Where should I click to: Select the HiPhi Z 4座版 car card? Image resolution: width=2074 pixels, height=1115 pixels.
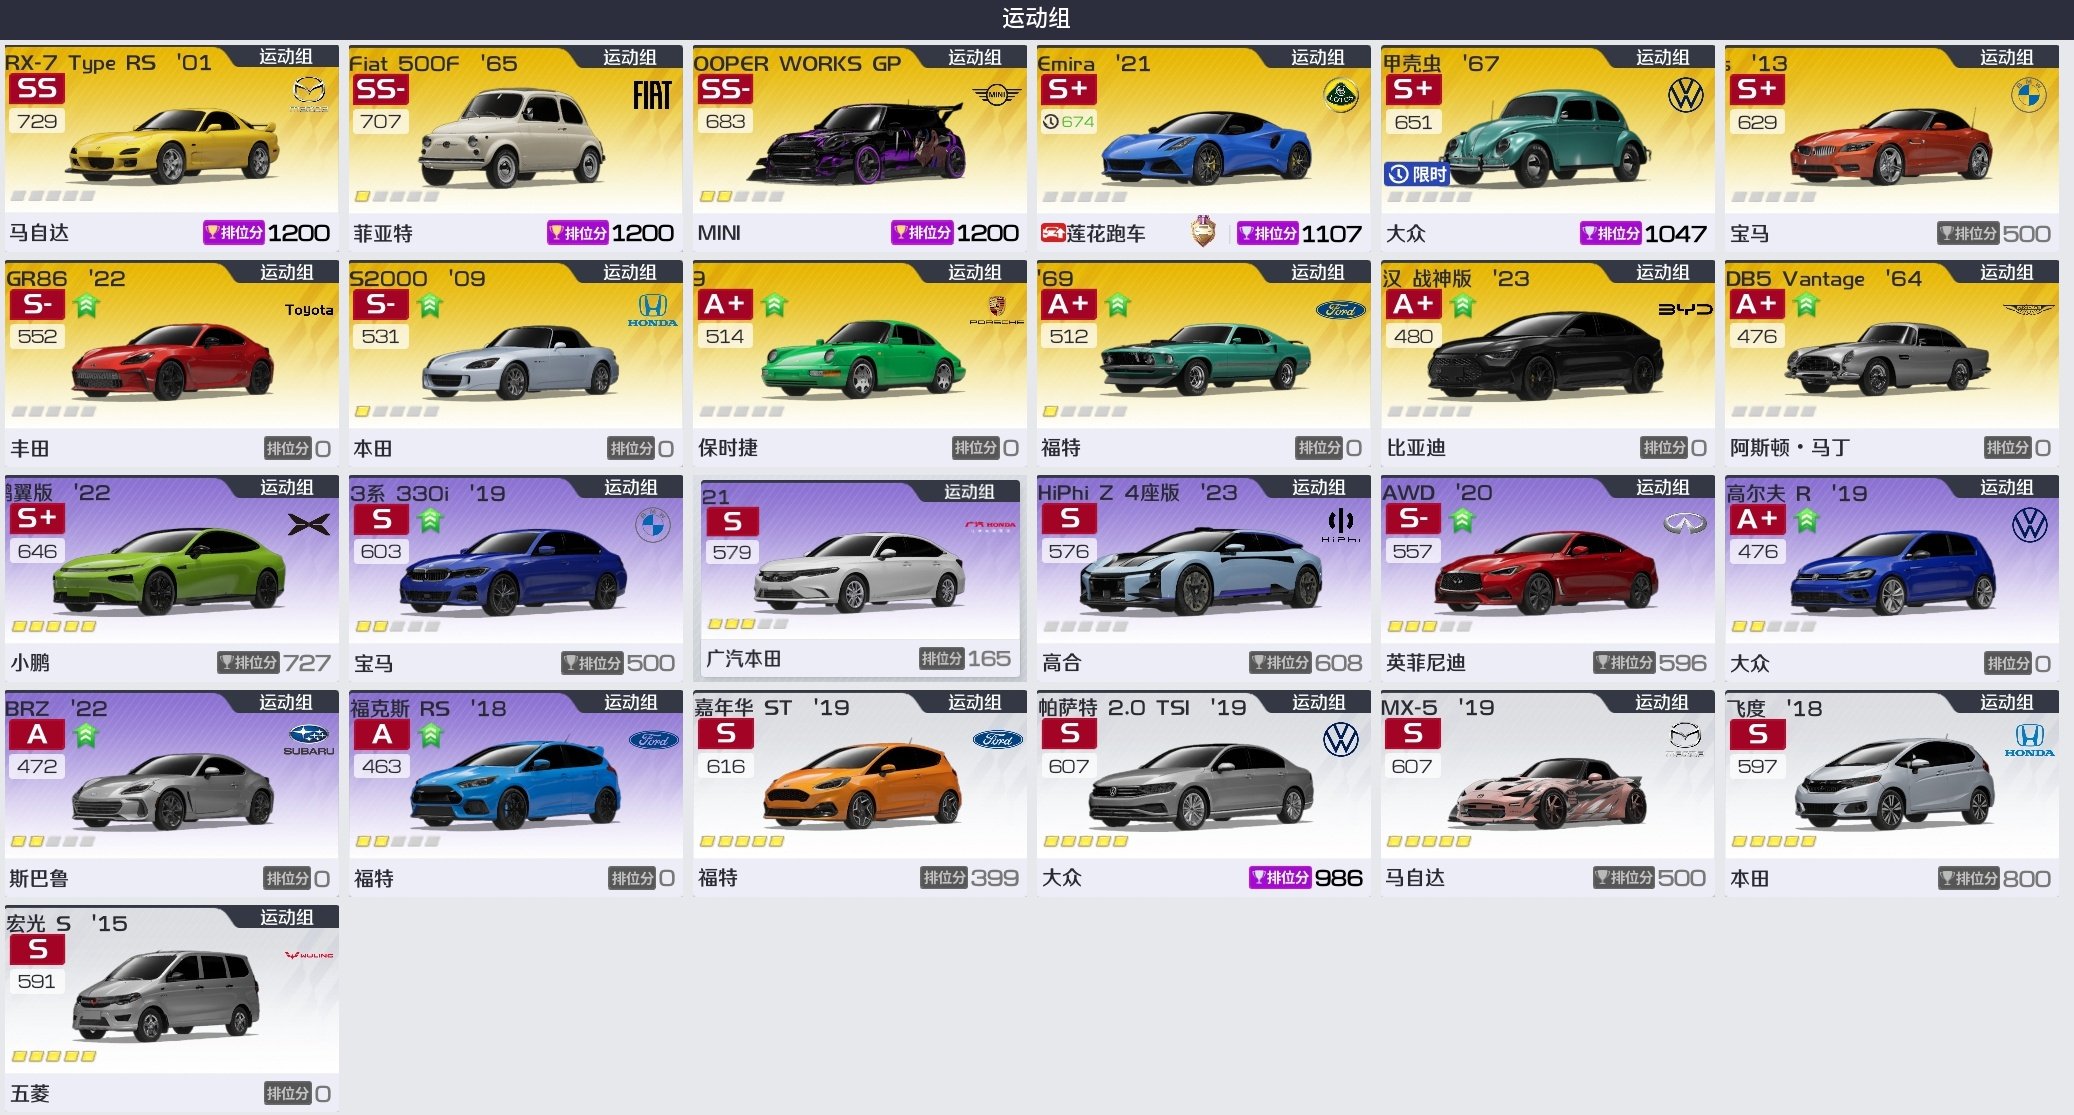tap(1204, 578)
